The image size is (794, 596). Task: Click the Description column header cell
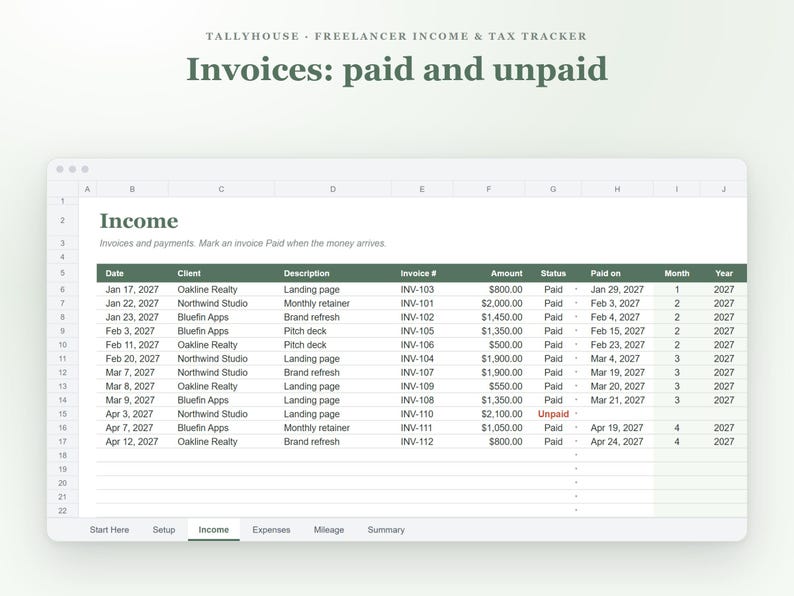(x=333, y=273)
